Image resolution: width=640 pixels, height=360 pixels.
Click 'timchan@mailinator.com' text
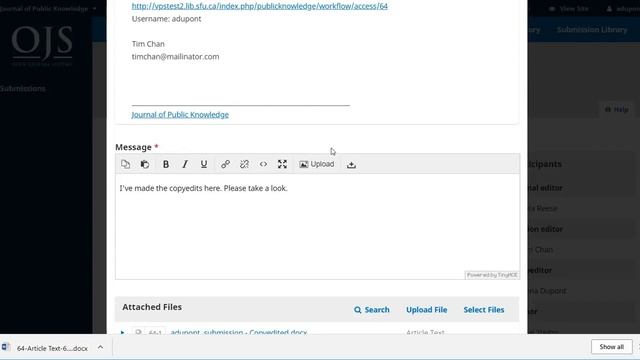click(176, 56)
